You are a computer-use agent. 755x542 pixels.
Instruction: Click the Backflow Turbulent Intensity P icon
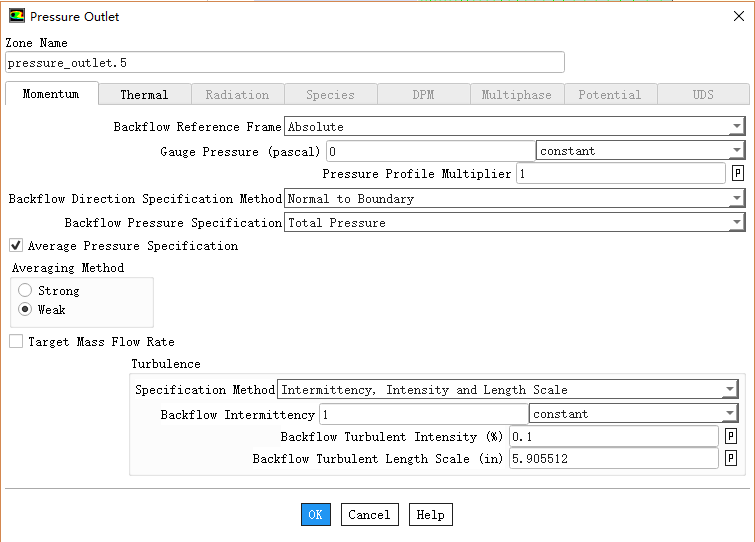(x=731, y=437)
